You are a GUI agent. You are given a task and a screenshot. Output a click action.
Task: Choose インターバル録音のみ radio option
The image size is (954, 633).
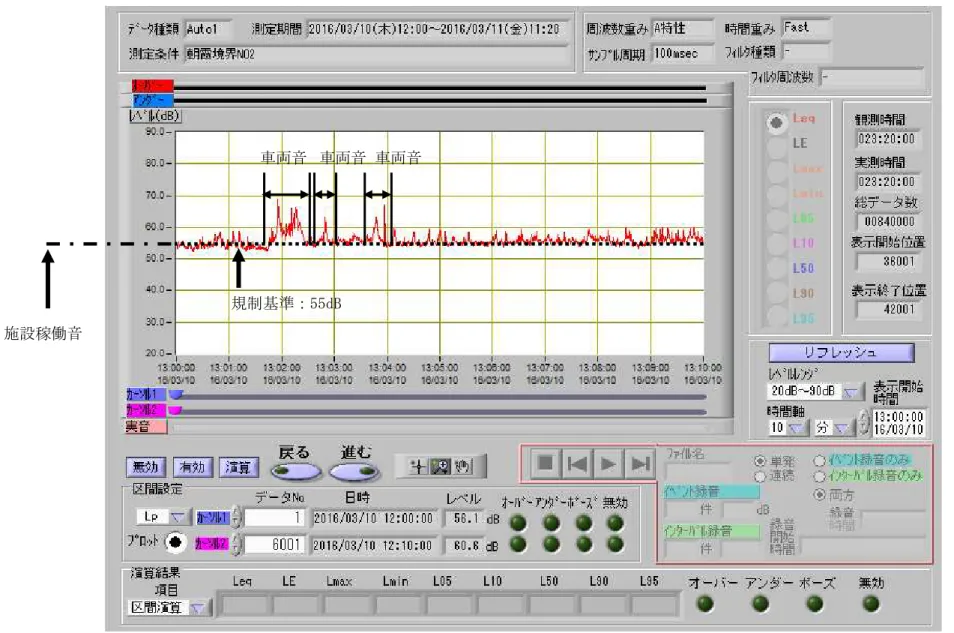coord(820,476)
